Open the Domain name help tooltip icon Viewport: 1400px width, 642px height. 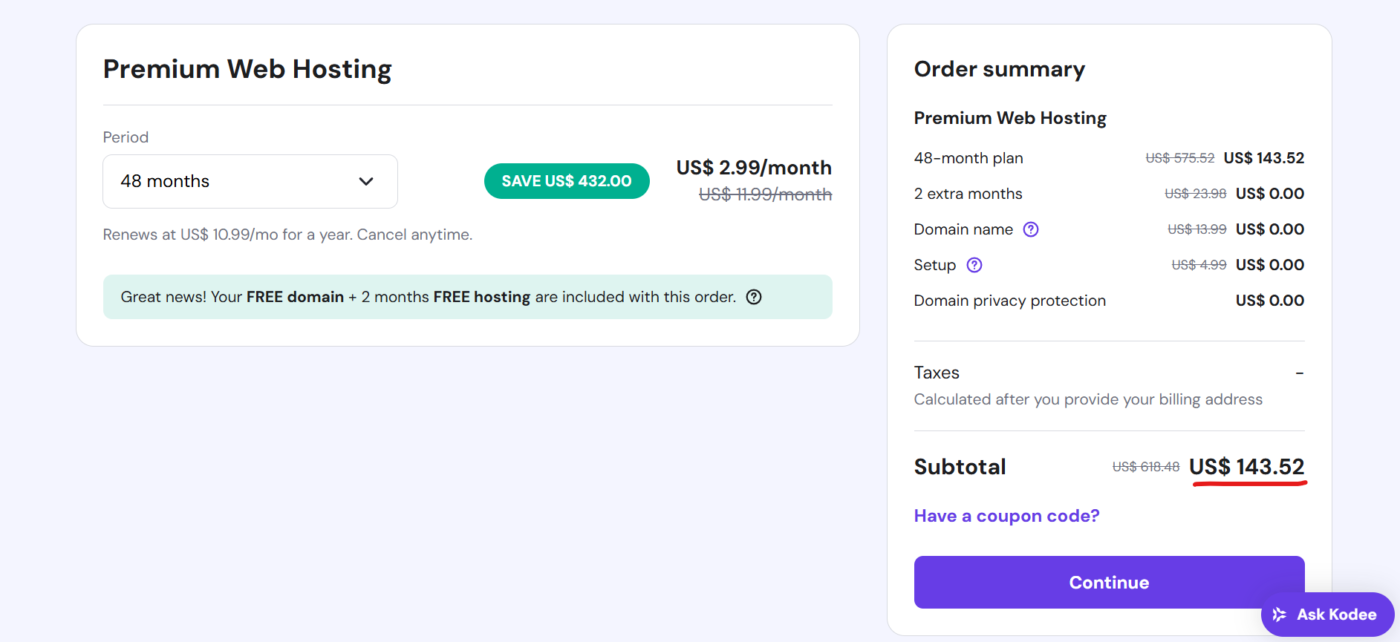coord(1031,229)
